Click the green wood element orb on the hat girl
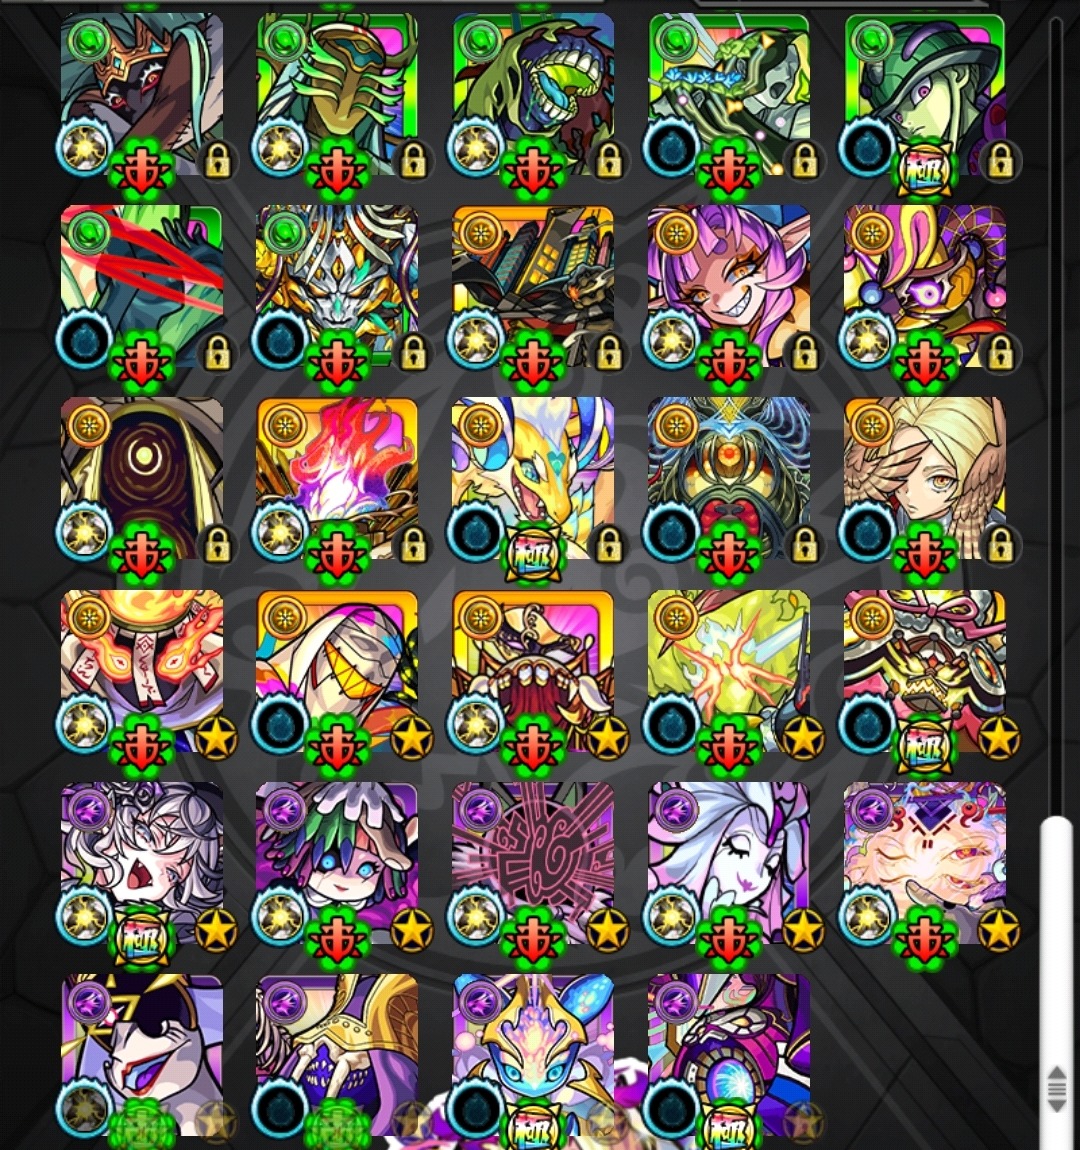1080x1150 pixels. (x=871, y=40)
